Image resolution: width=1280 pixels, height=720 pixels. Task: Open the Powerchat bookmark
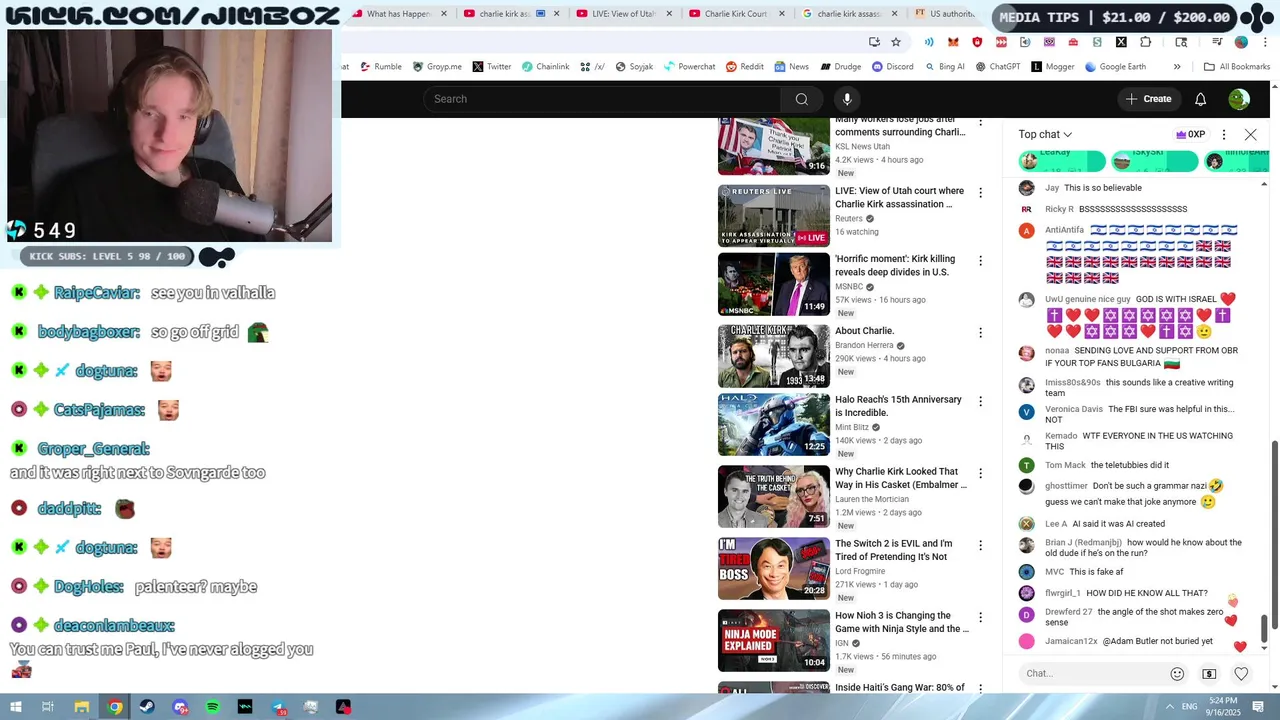(x=689, y=67)
